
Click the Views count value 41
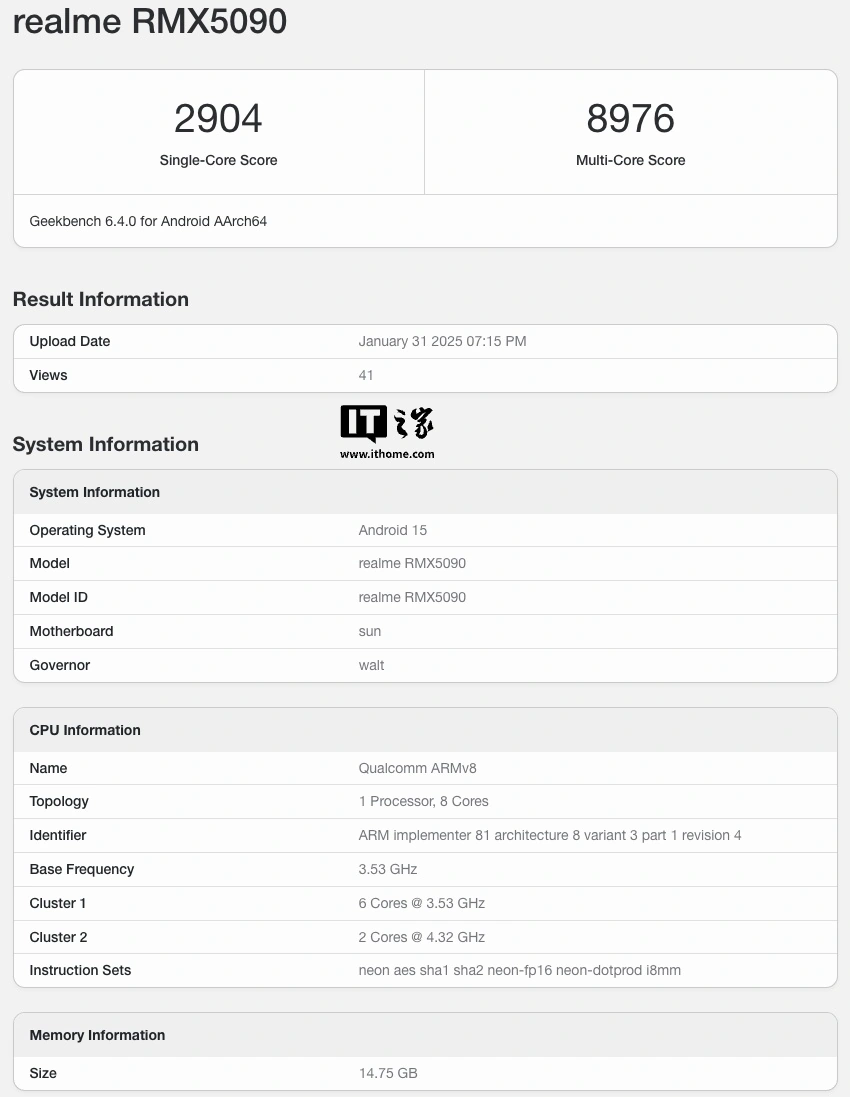(366, 375)
